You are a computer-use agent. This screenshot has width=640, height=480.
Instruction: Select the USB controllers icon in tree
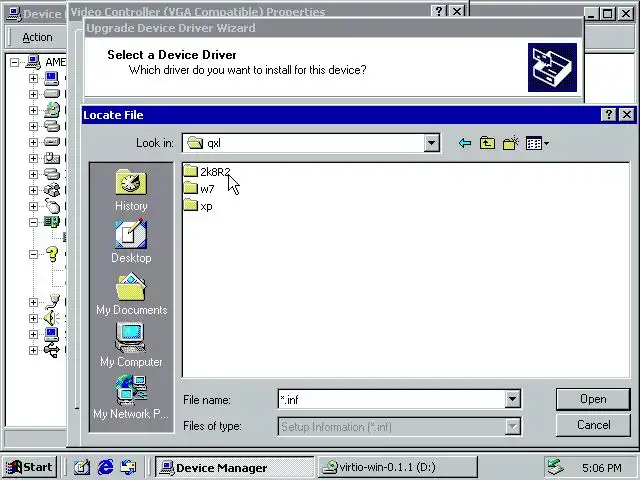tap(52, 350)
